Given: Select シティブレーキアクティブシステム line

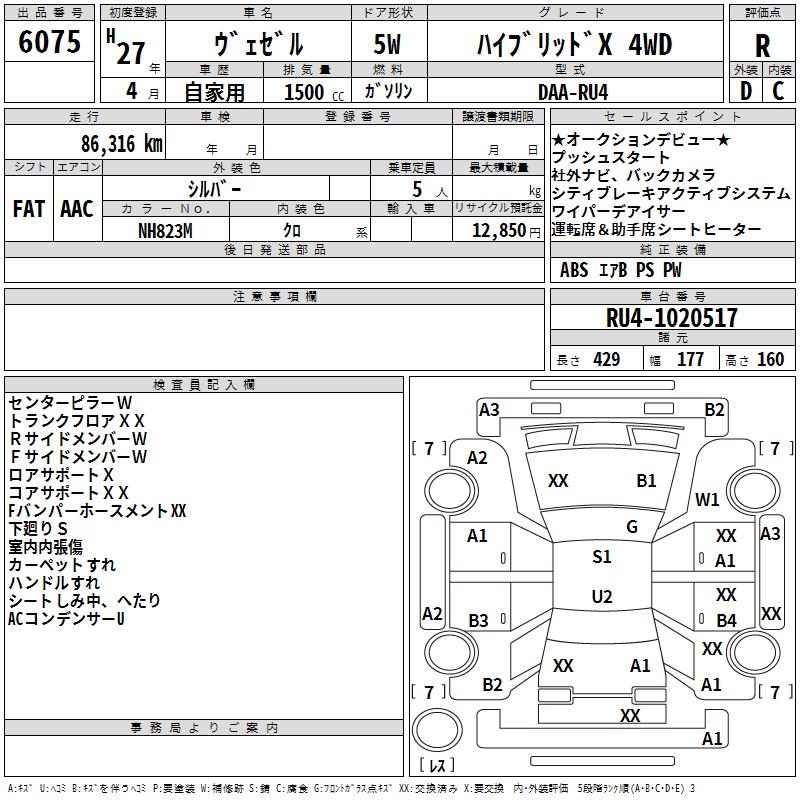Looking at the screenshot, I should tap(671, 193).
